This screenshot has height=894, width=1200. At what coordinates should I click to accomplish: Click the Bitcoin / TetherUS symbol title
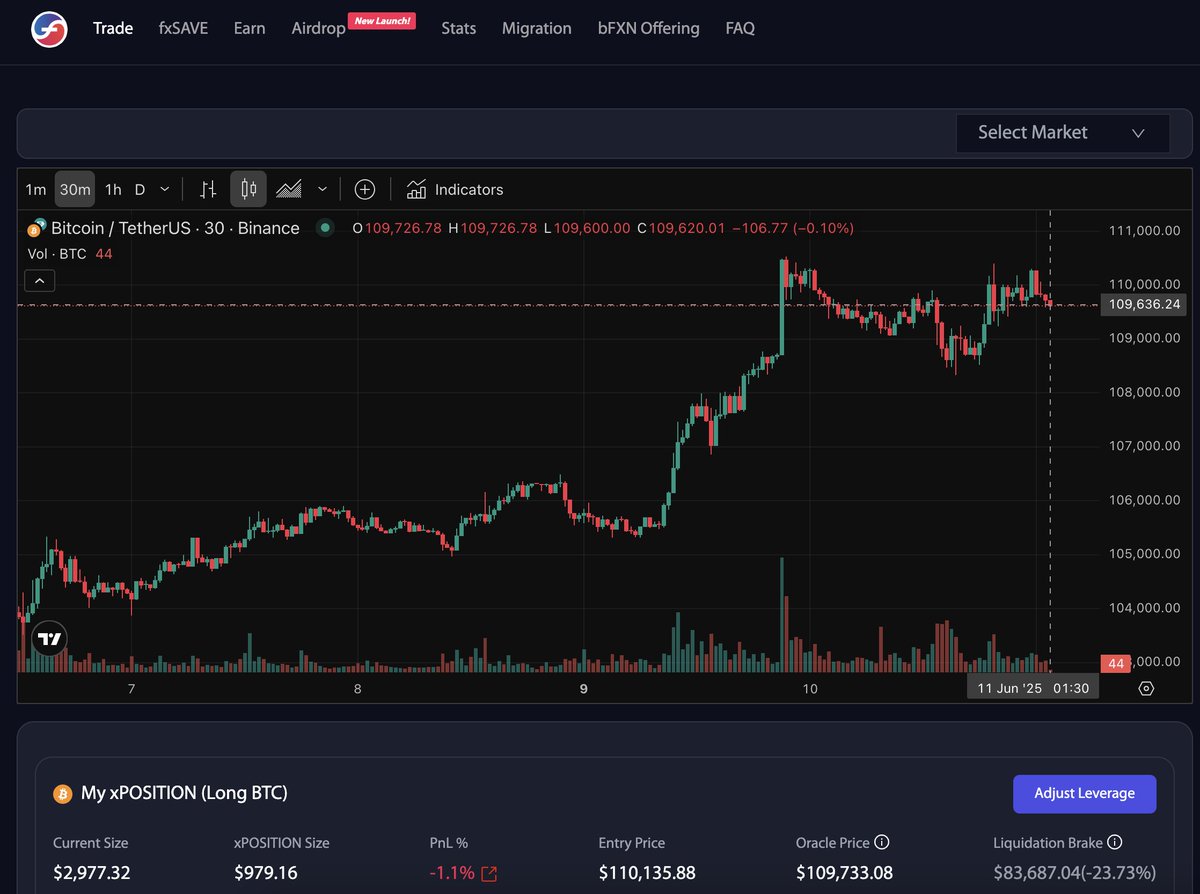coord(175,228)
